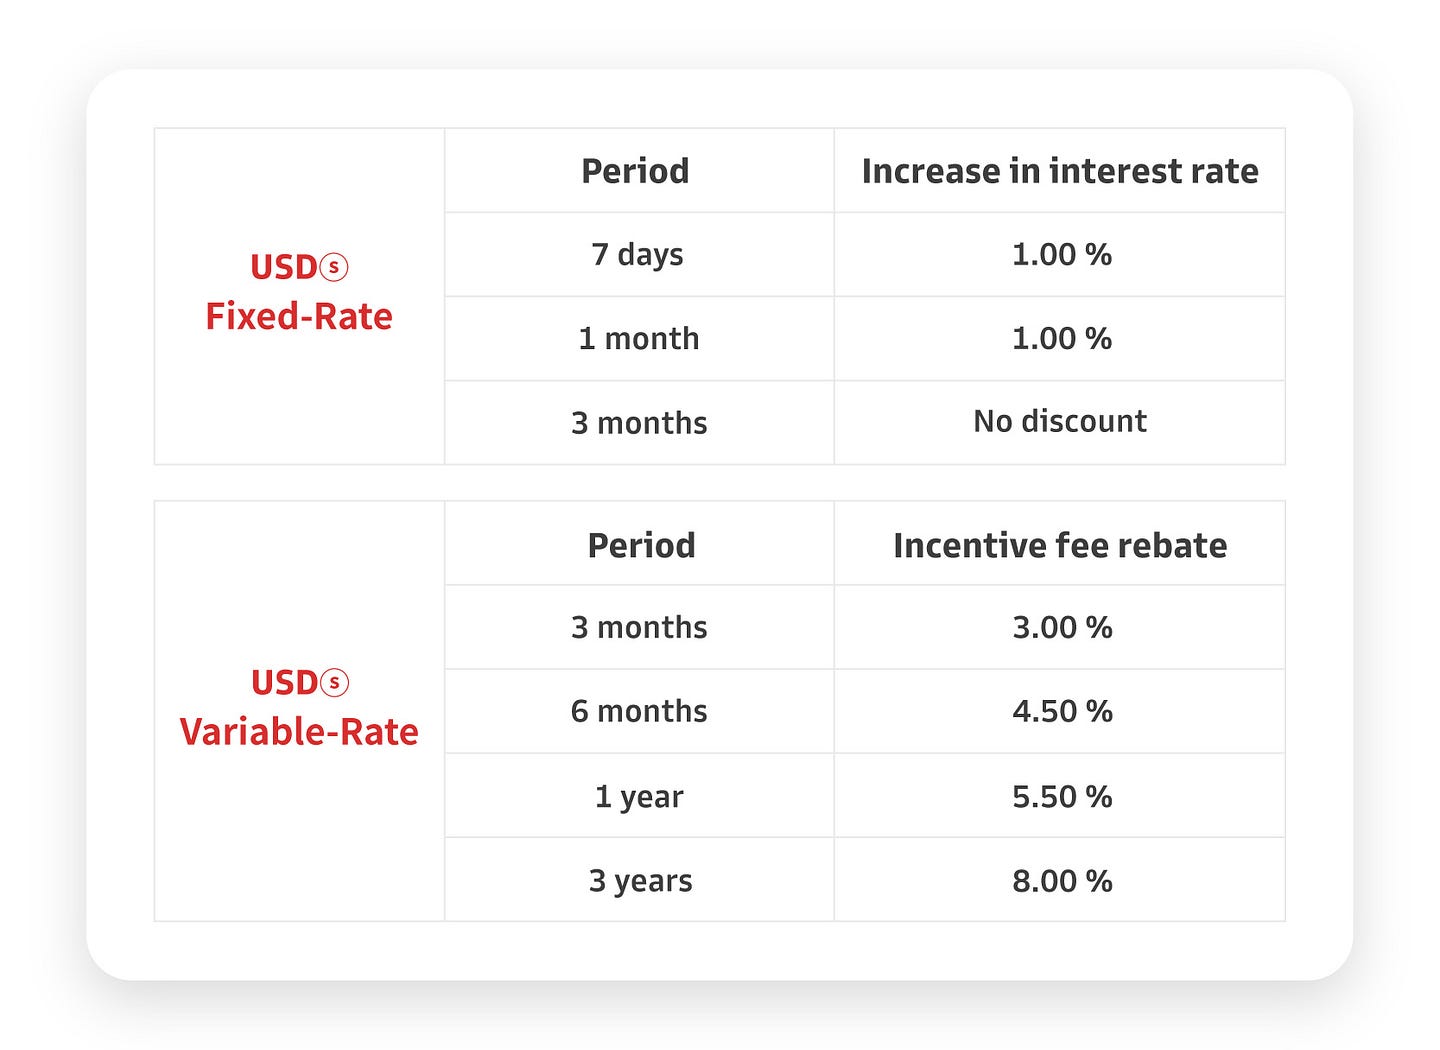Click the 1 year period cell
This screenshot has height=1050, width=1440.
(x=639, y=797)
